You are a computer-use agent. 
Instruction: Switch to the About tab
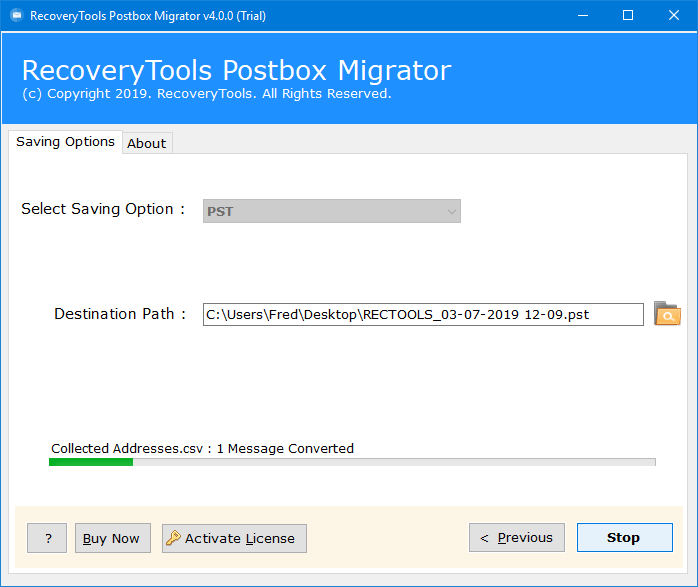(147, 143)
